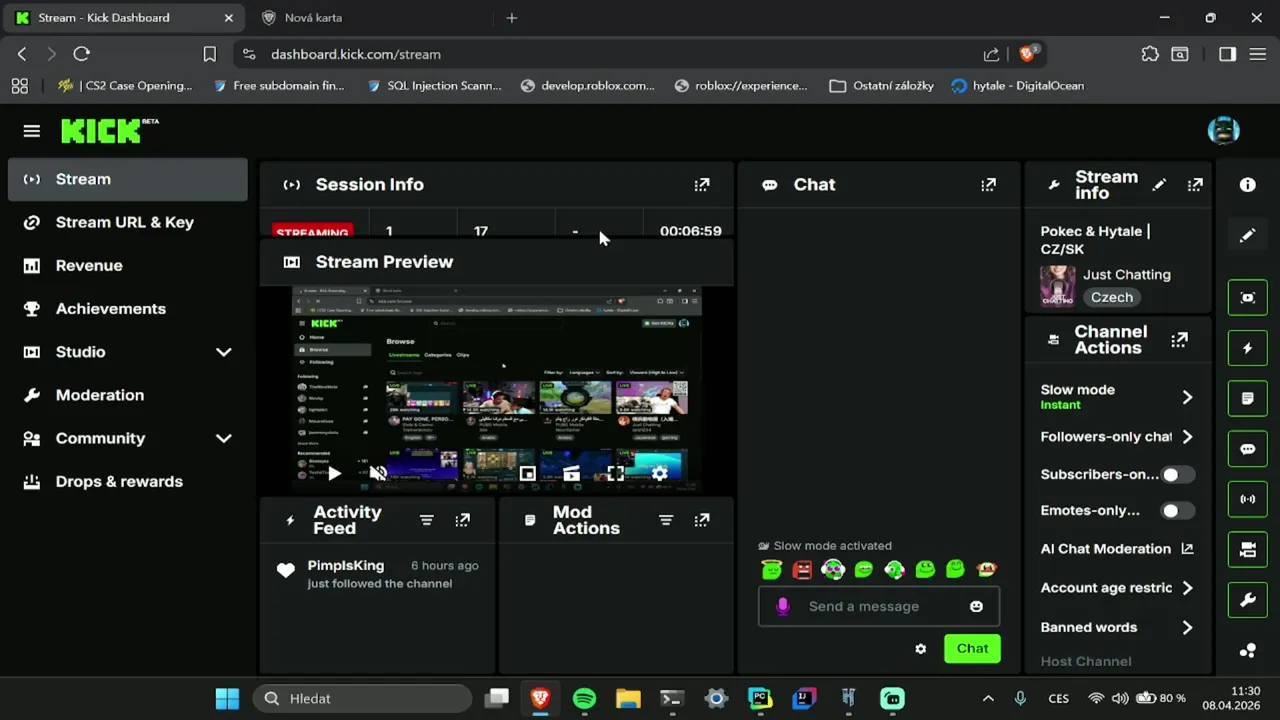Image resolution: width=1280 pixels, height=720 pixels.
Task: Click the info icon in the right rail
Action: (x=1248, y=185)
